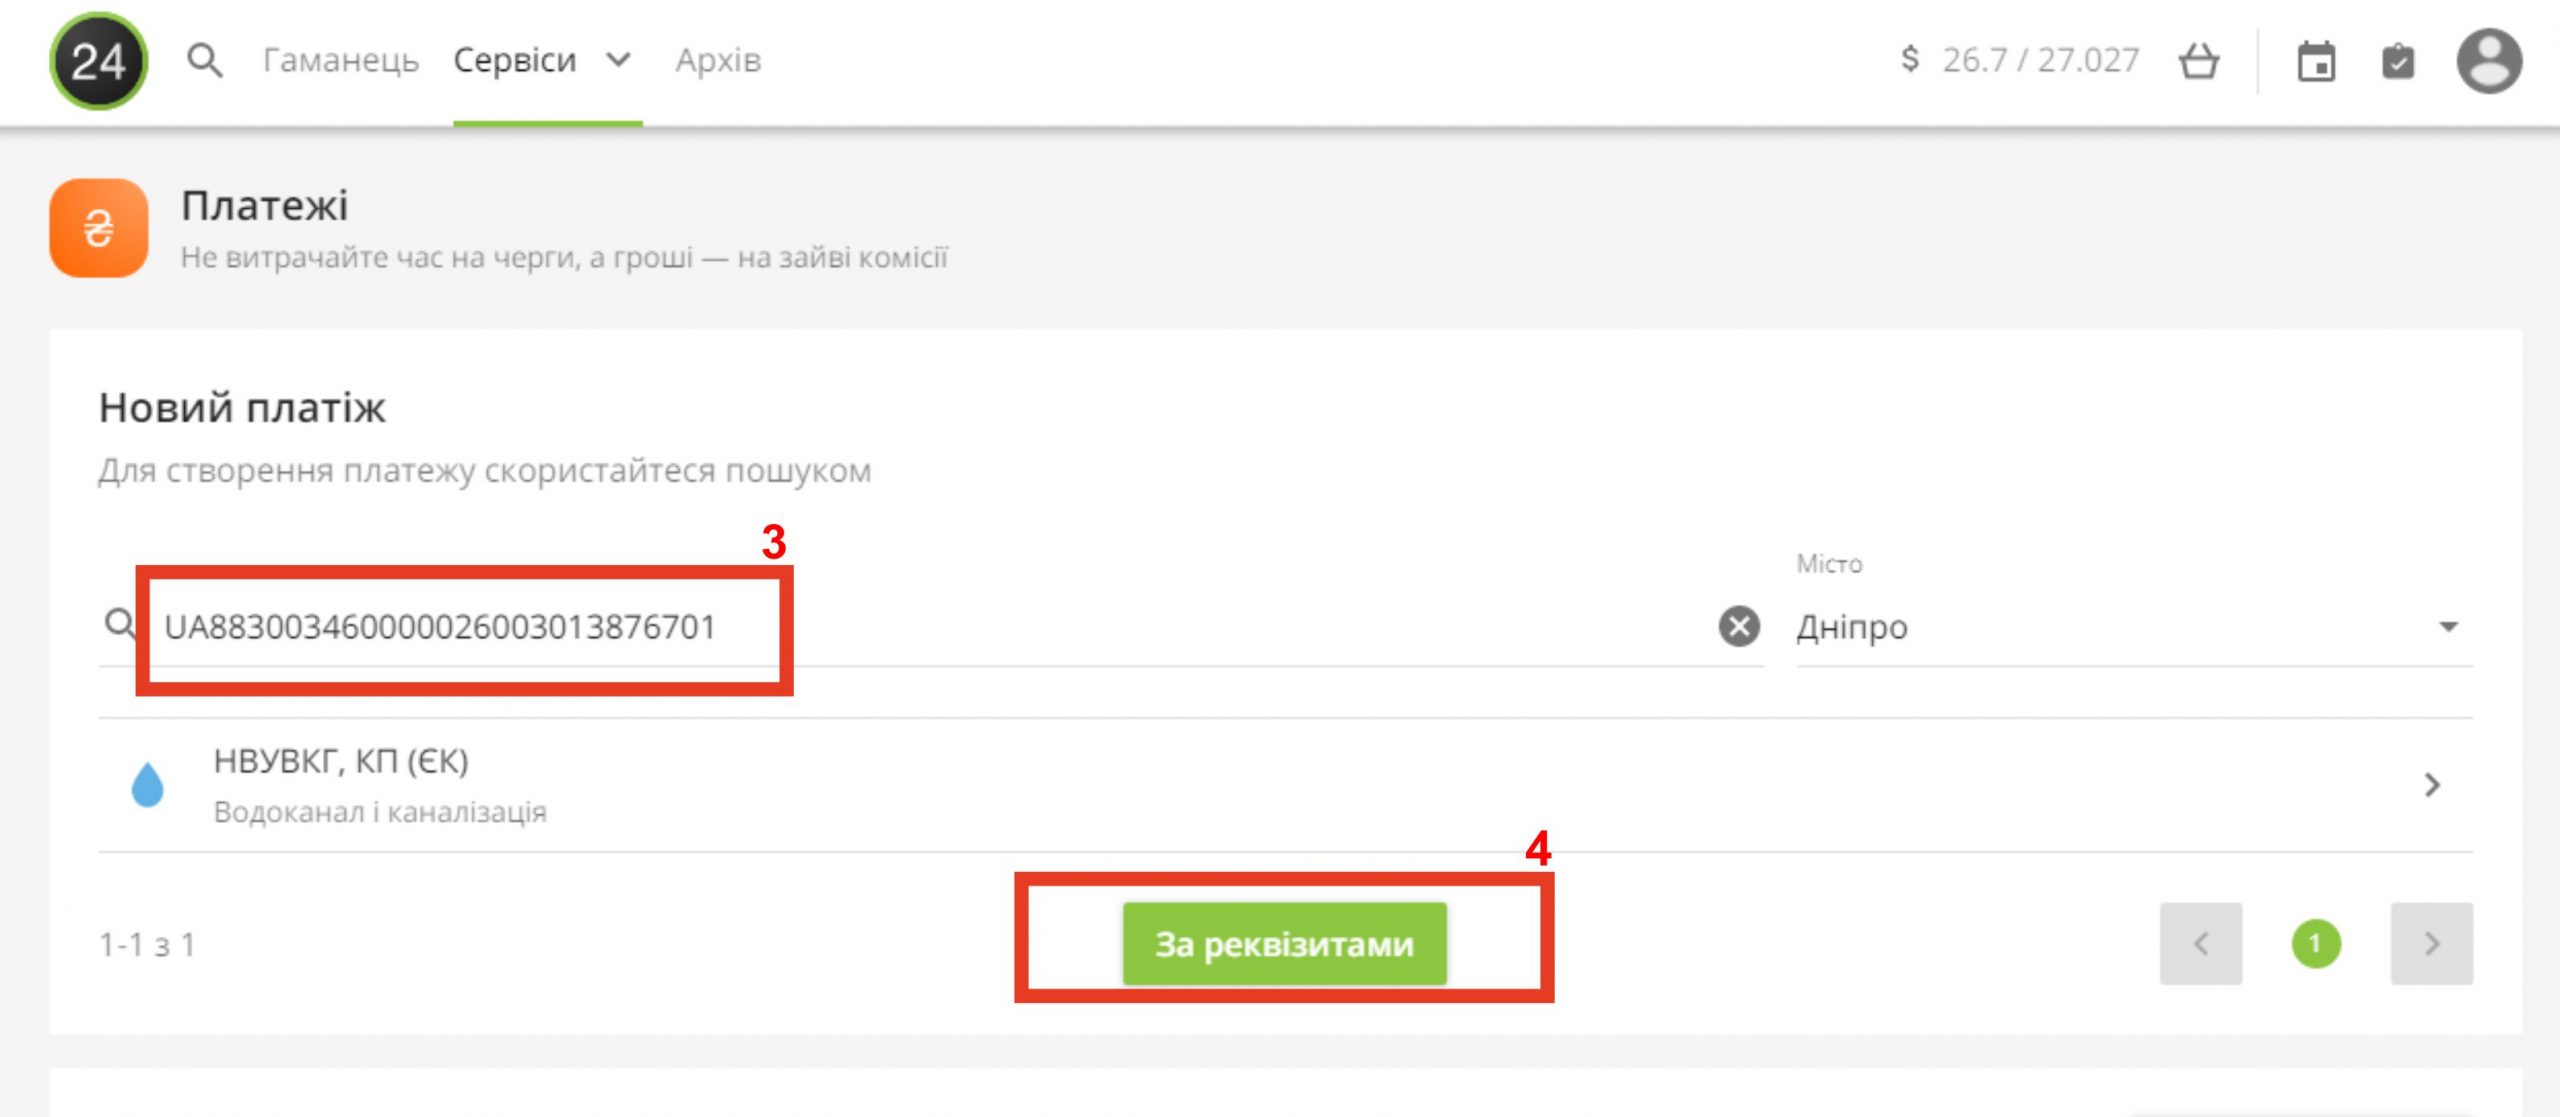Open the user profile avatar
This screenshot has height=1117, width=2560.
click(2489, 62)
